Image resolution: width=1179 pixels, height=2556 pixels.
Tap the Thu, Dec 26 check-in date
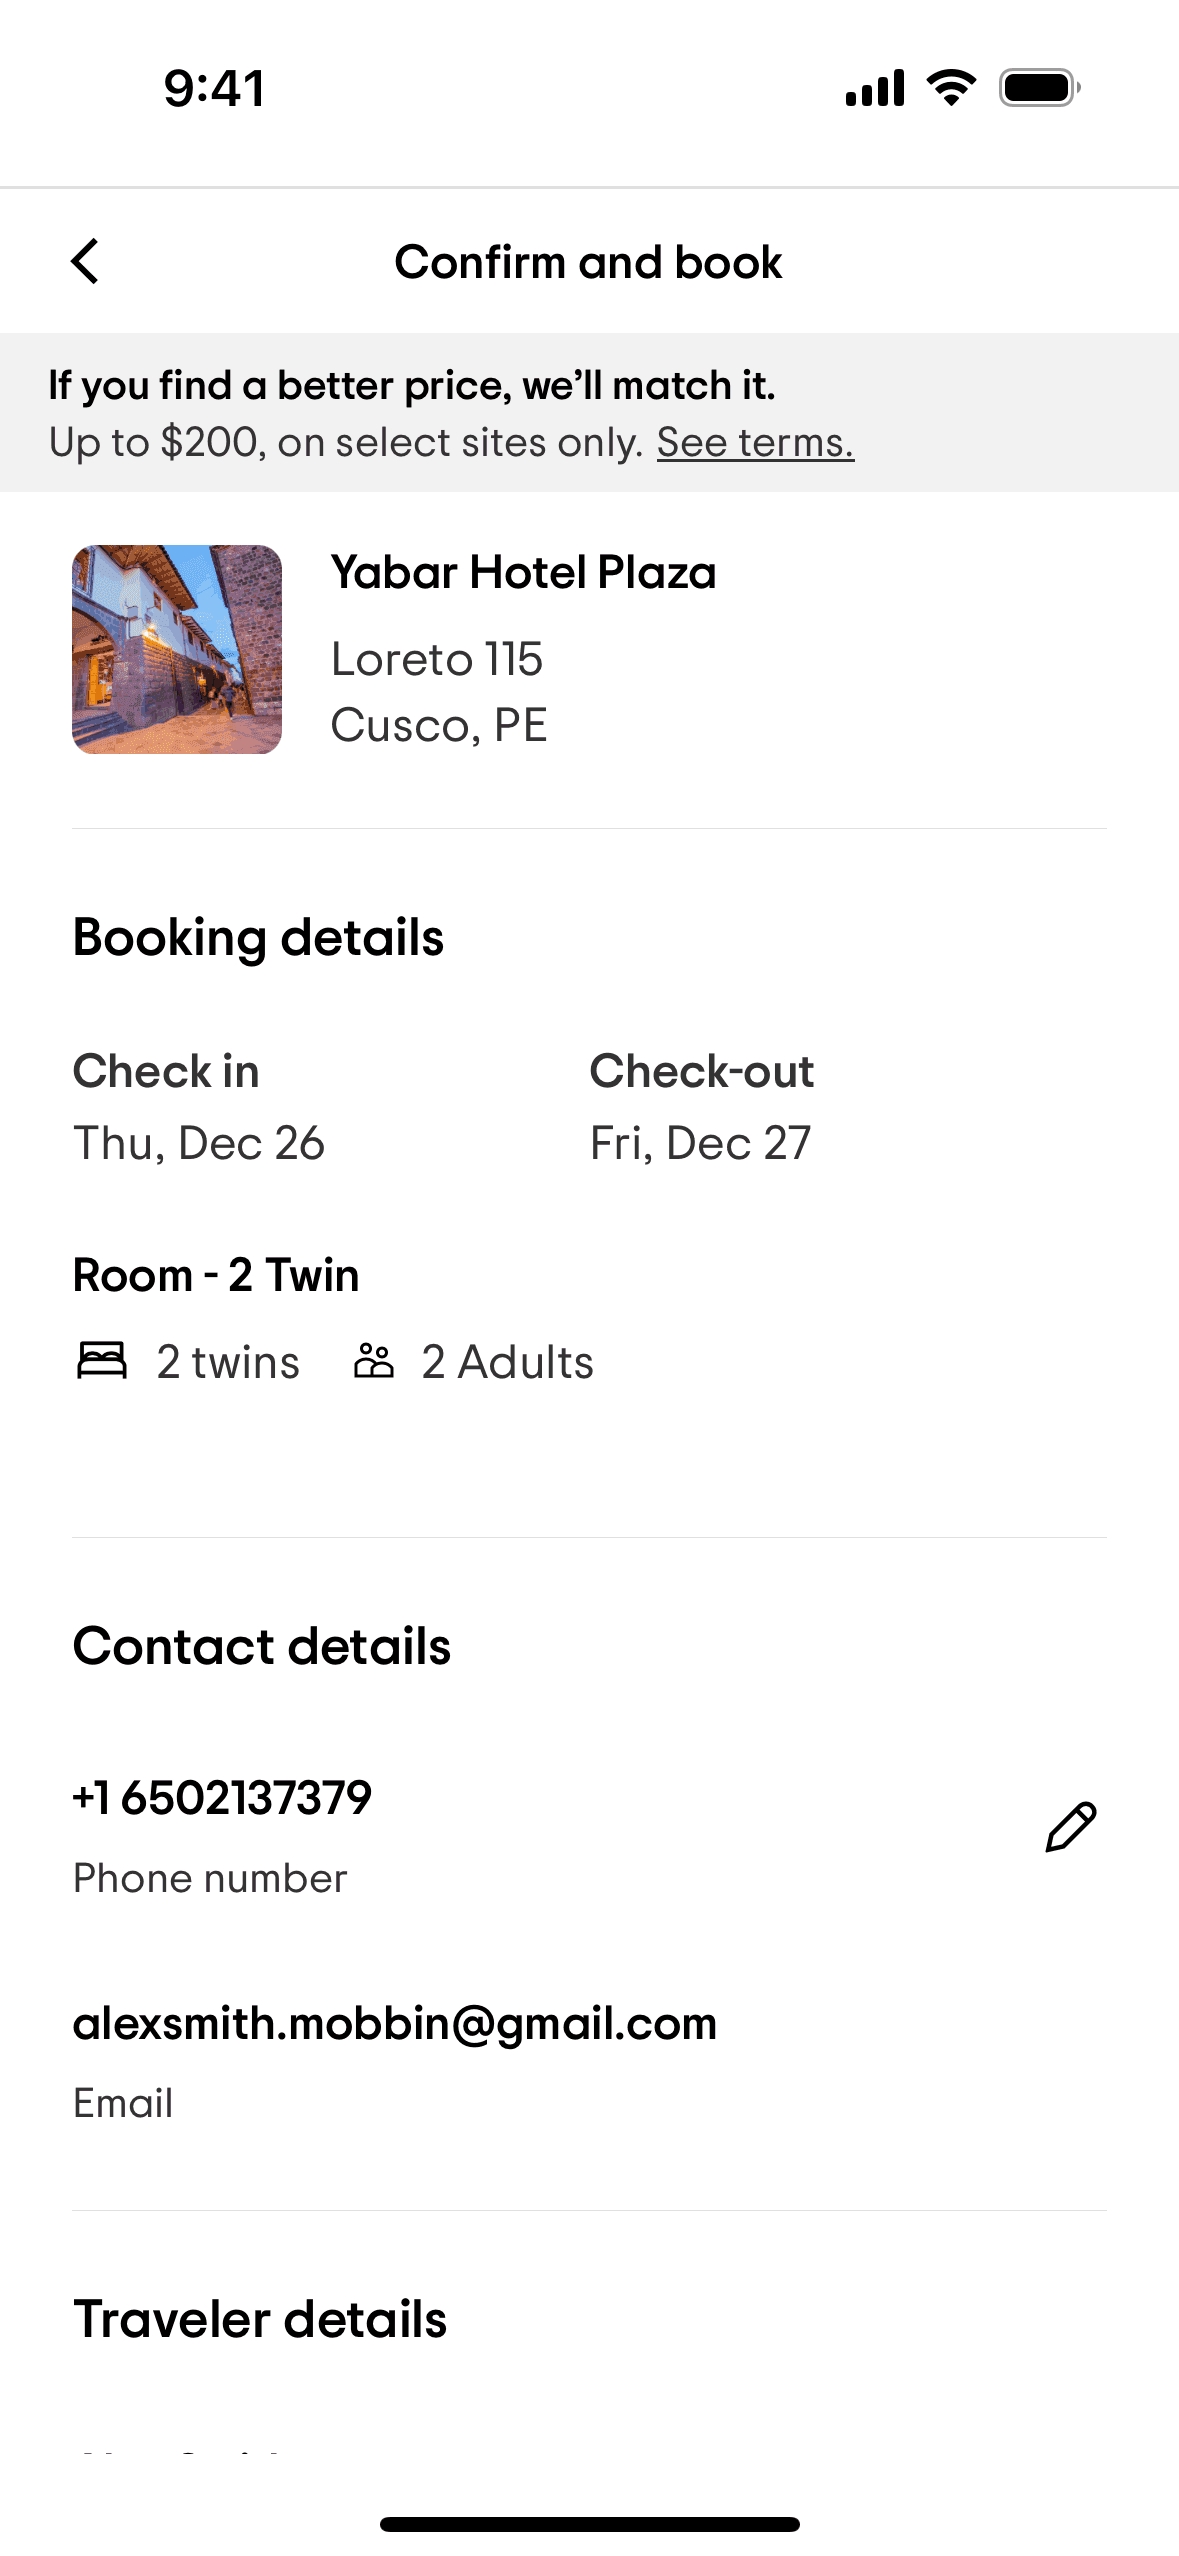pyautogui.click(x=199, y=1143)
